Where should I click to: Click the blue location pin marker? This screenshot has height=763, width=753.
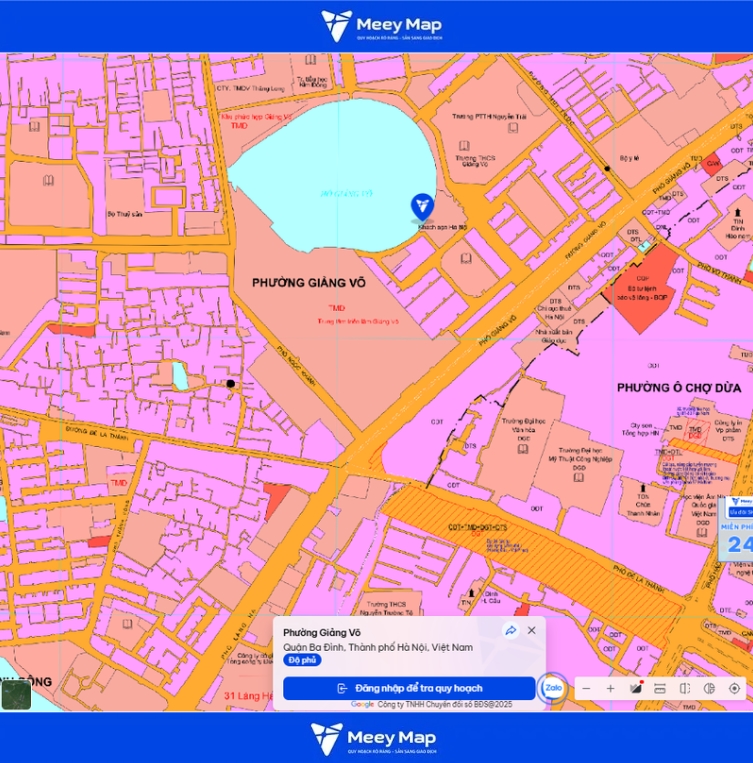(422, 208)
